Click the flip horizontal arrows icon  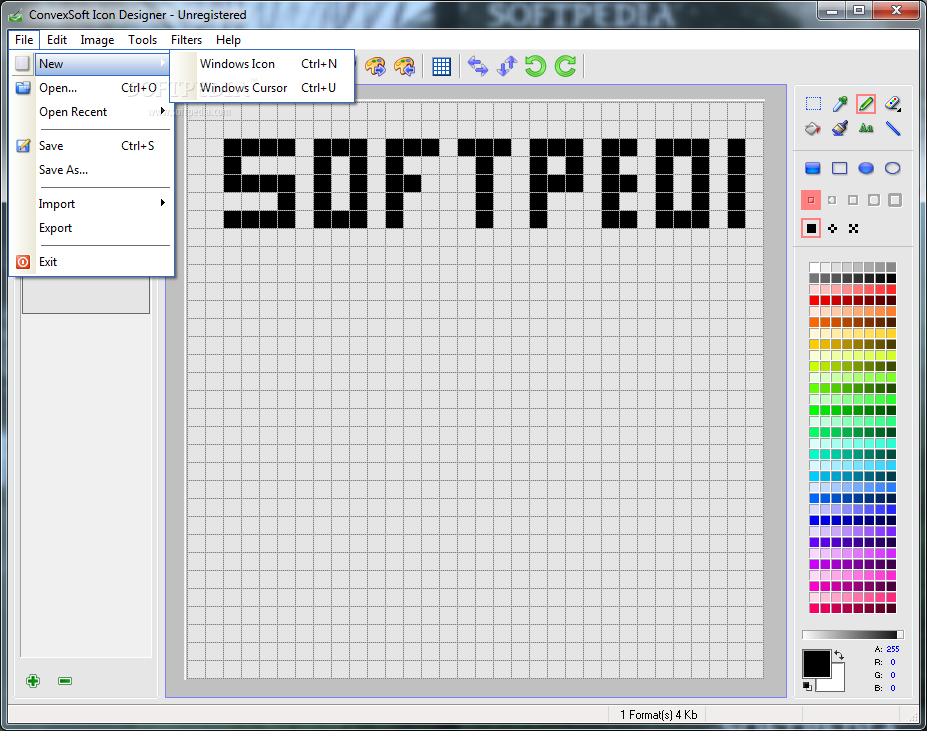click(x=478, y=66)
